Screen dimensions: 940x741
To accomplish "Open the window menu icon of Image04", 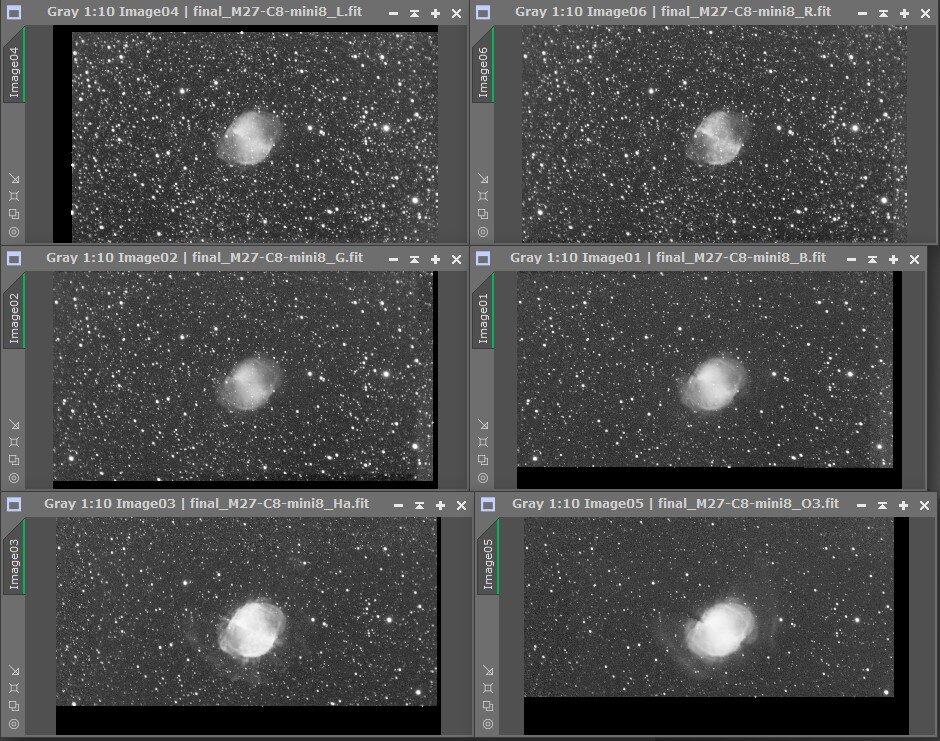I will click(x=14, y=12).
